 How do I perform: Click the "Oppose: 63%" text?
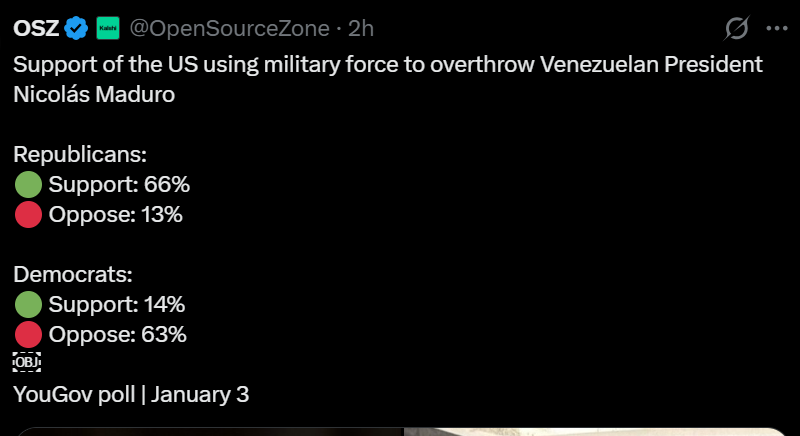tap(118, 334)
